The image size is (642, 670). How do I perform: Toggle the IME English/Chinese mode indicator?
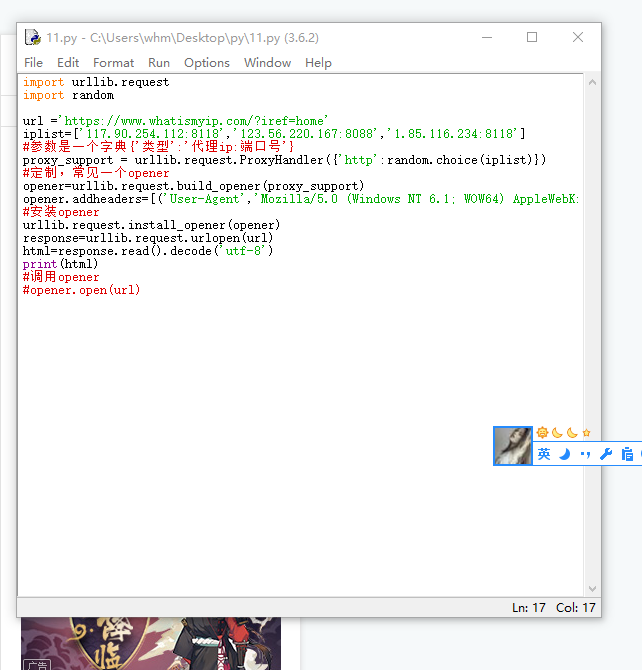tap(544, 454)
